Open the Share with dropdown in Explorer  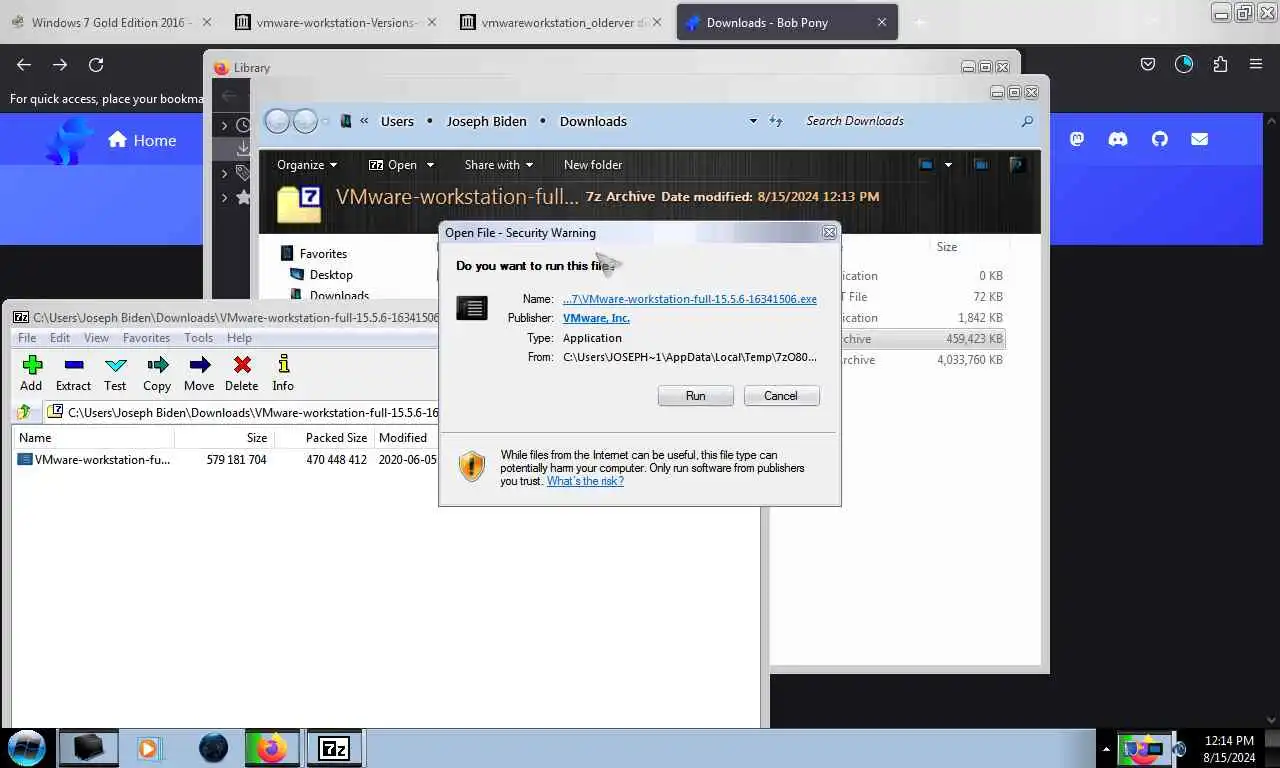click(498, 165)
